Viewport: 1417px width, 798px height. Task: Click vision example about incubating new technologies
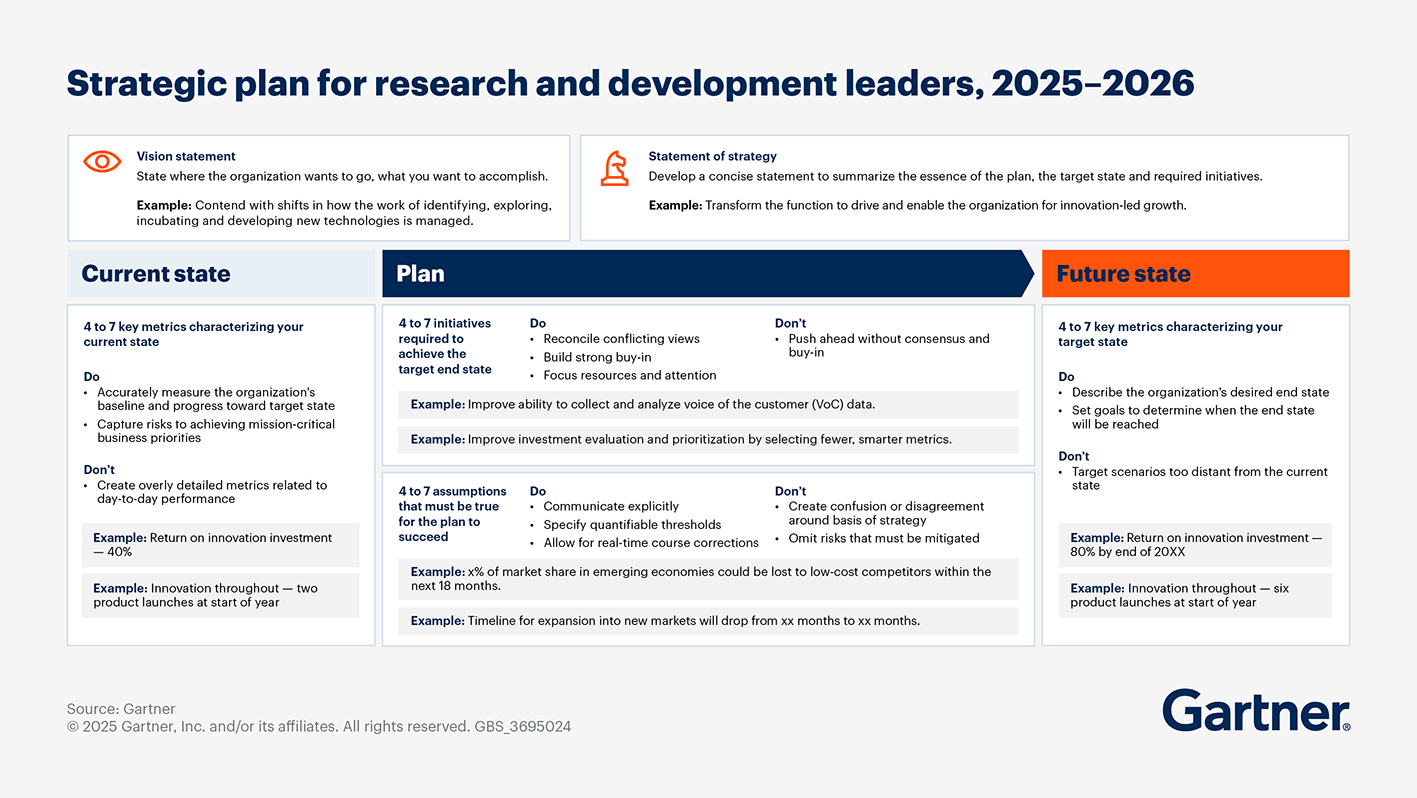pos(344,213)
